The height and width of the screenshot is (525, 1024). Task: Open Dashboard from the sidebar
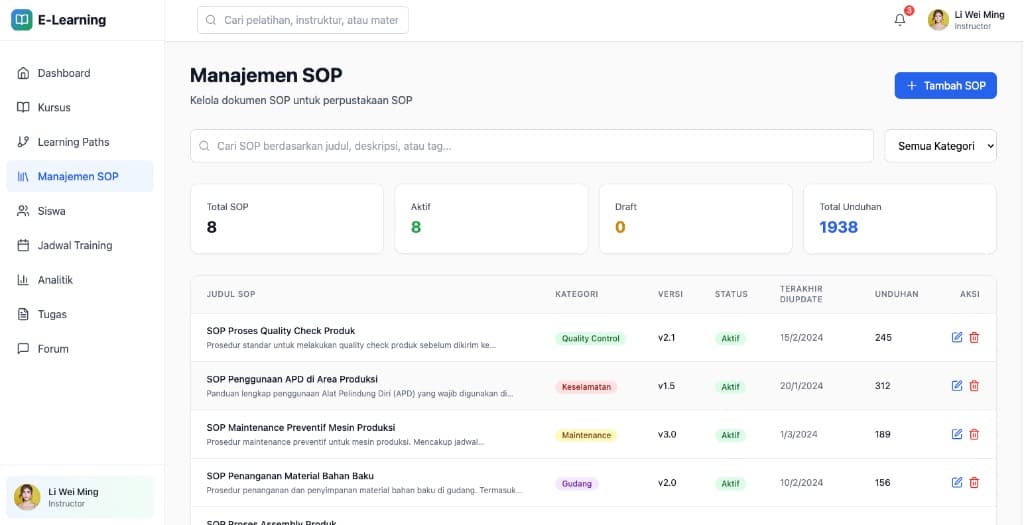tap(64, 73)
